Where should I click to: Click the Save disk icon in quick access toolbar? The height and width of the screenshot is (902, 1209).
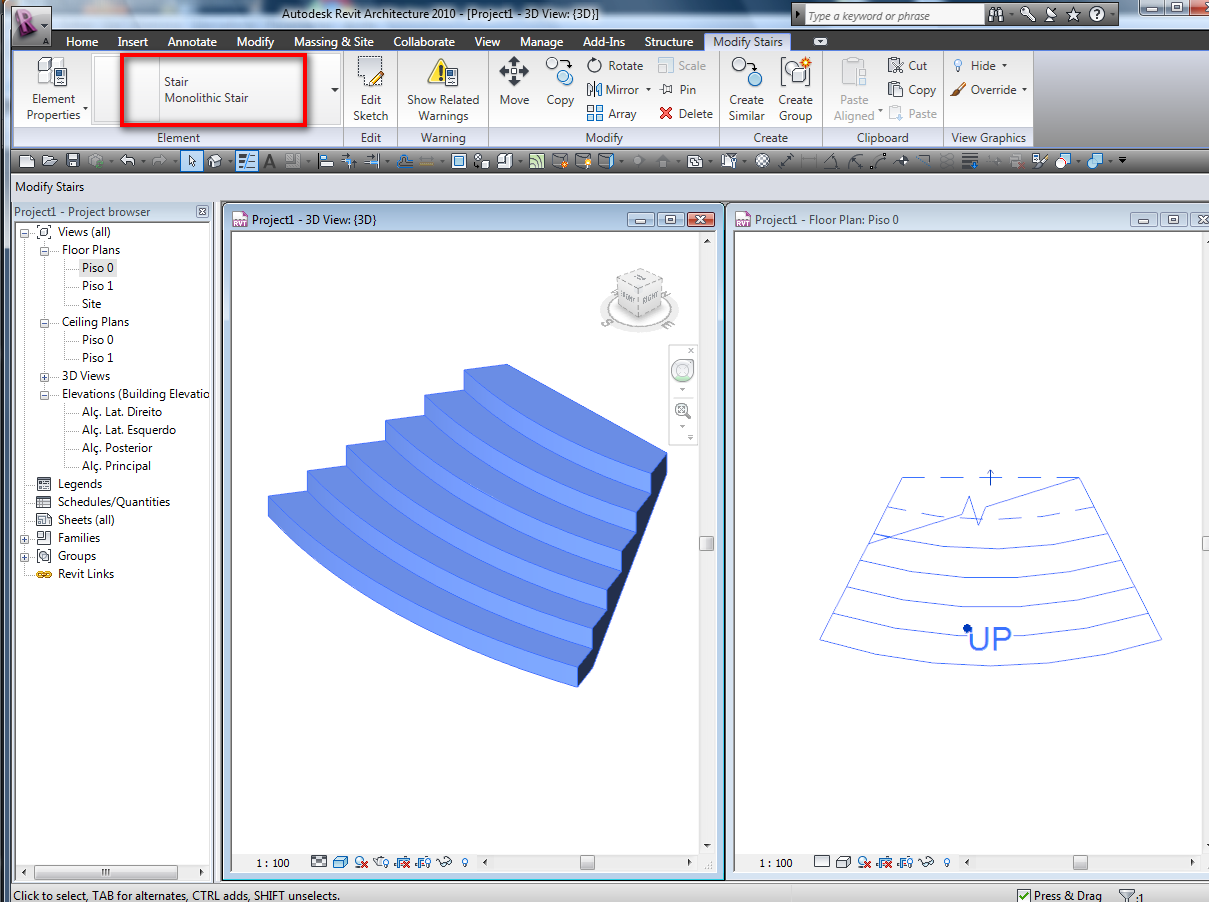[x=73, y=160]
